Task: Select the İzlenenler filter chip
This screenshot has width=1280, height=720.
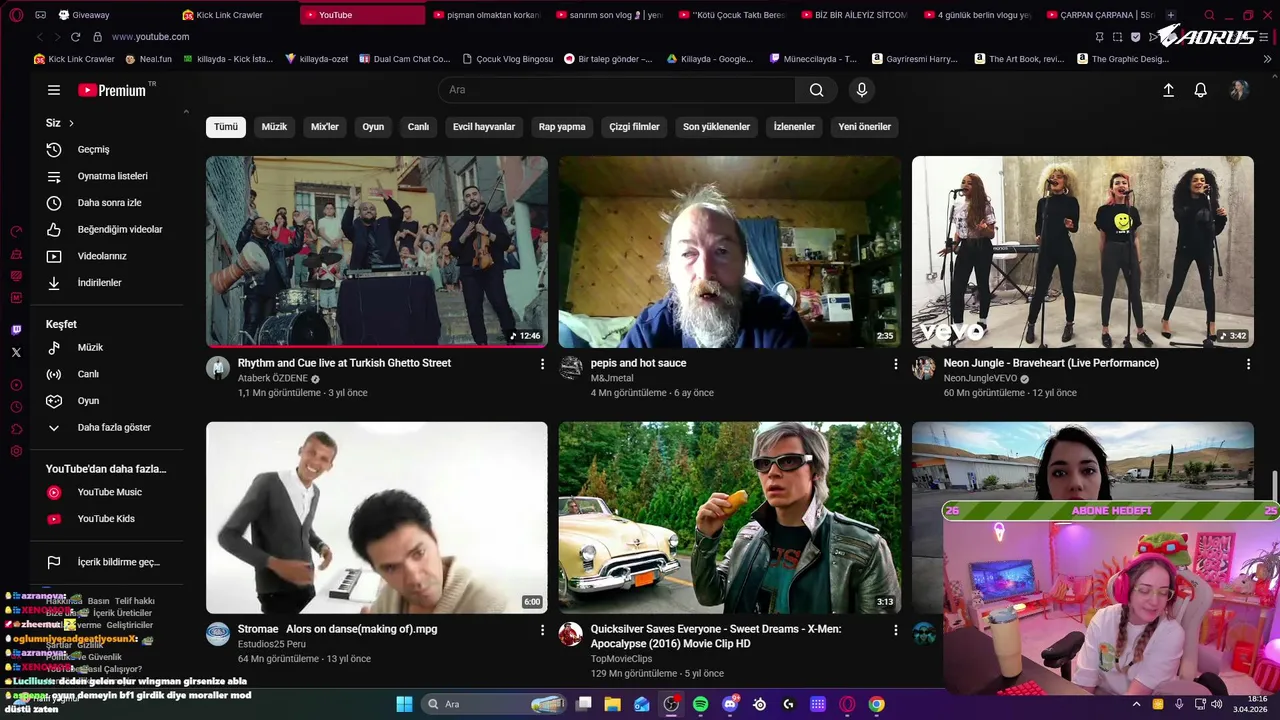Action: (x=794, y=127)
